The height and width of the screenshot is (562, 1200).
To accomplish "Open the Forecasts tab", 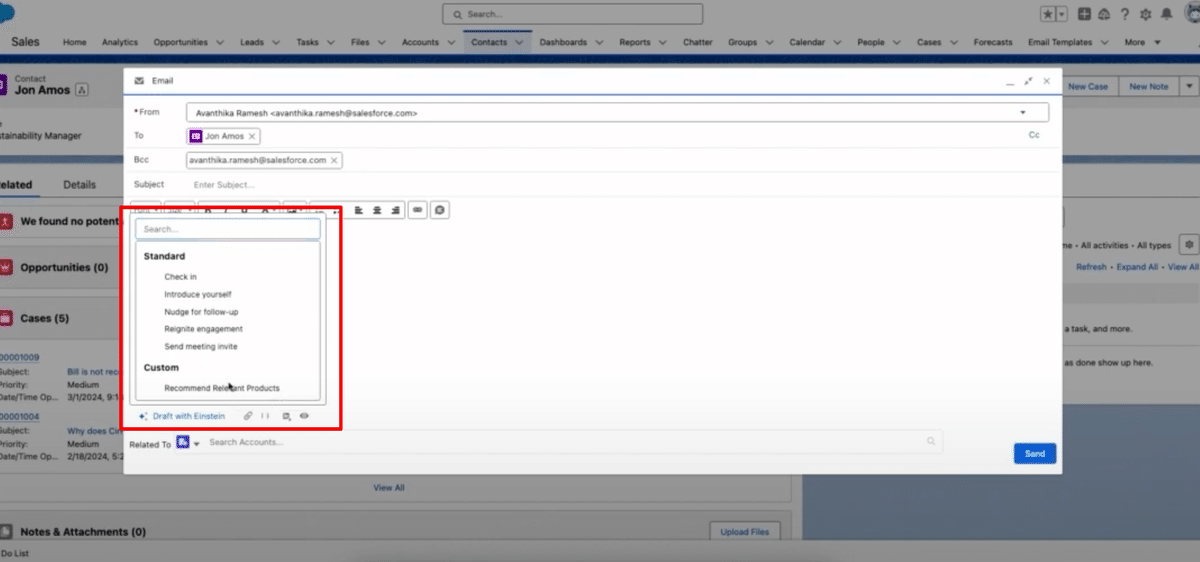I will pyautogui.click(x=992, y=43).
